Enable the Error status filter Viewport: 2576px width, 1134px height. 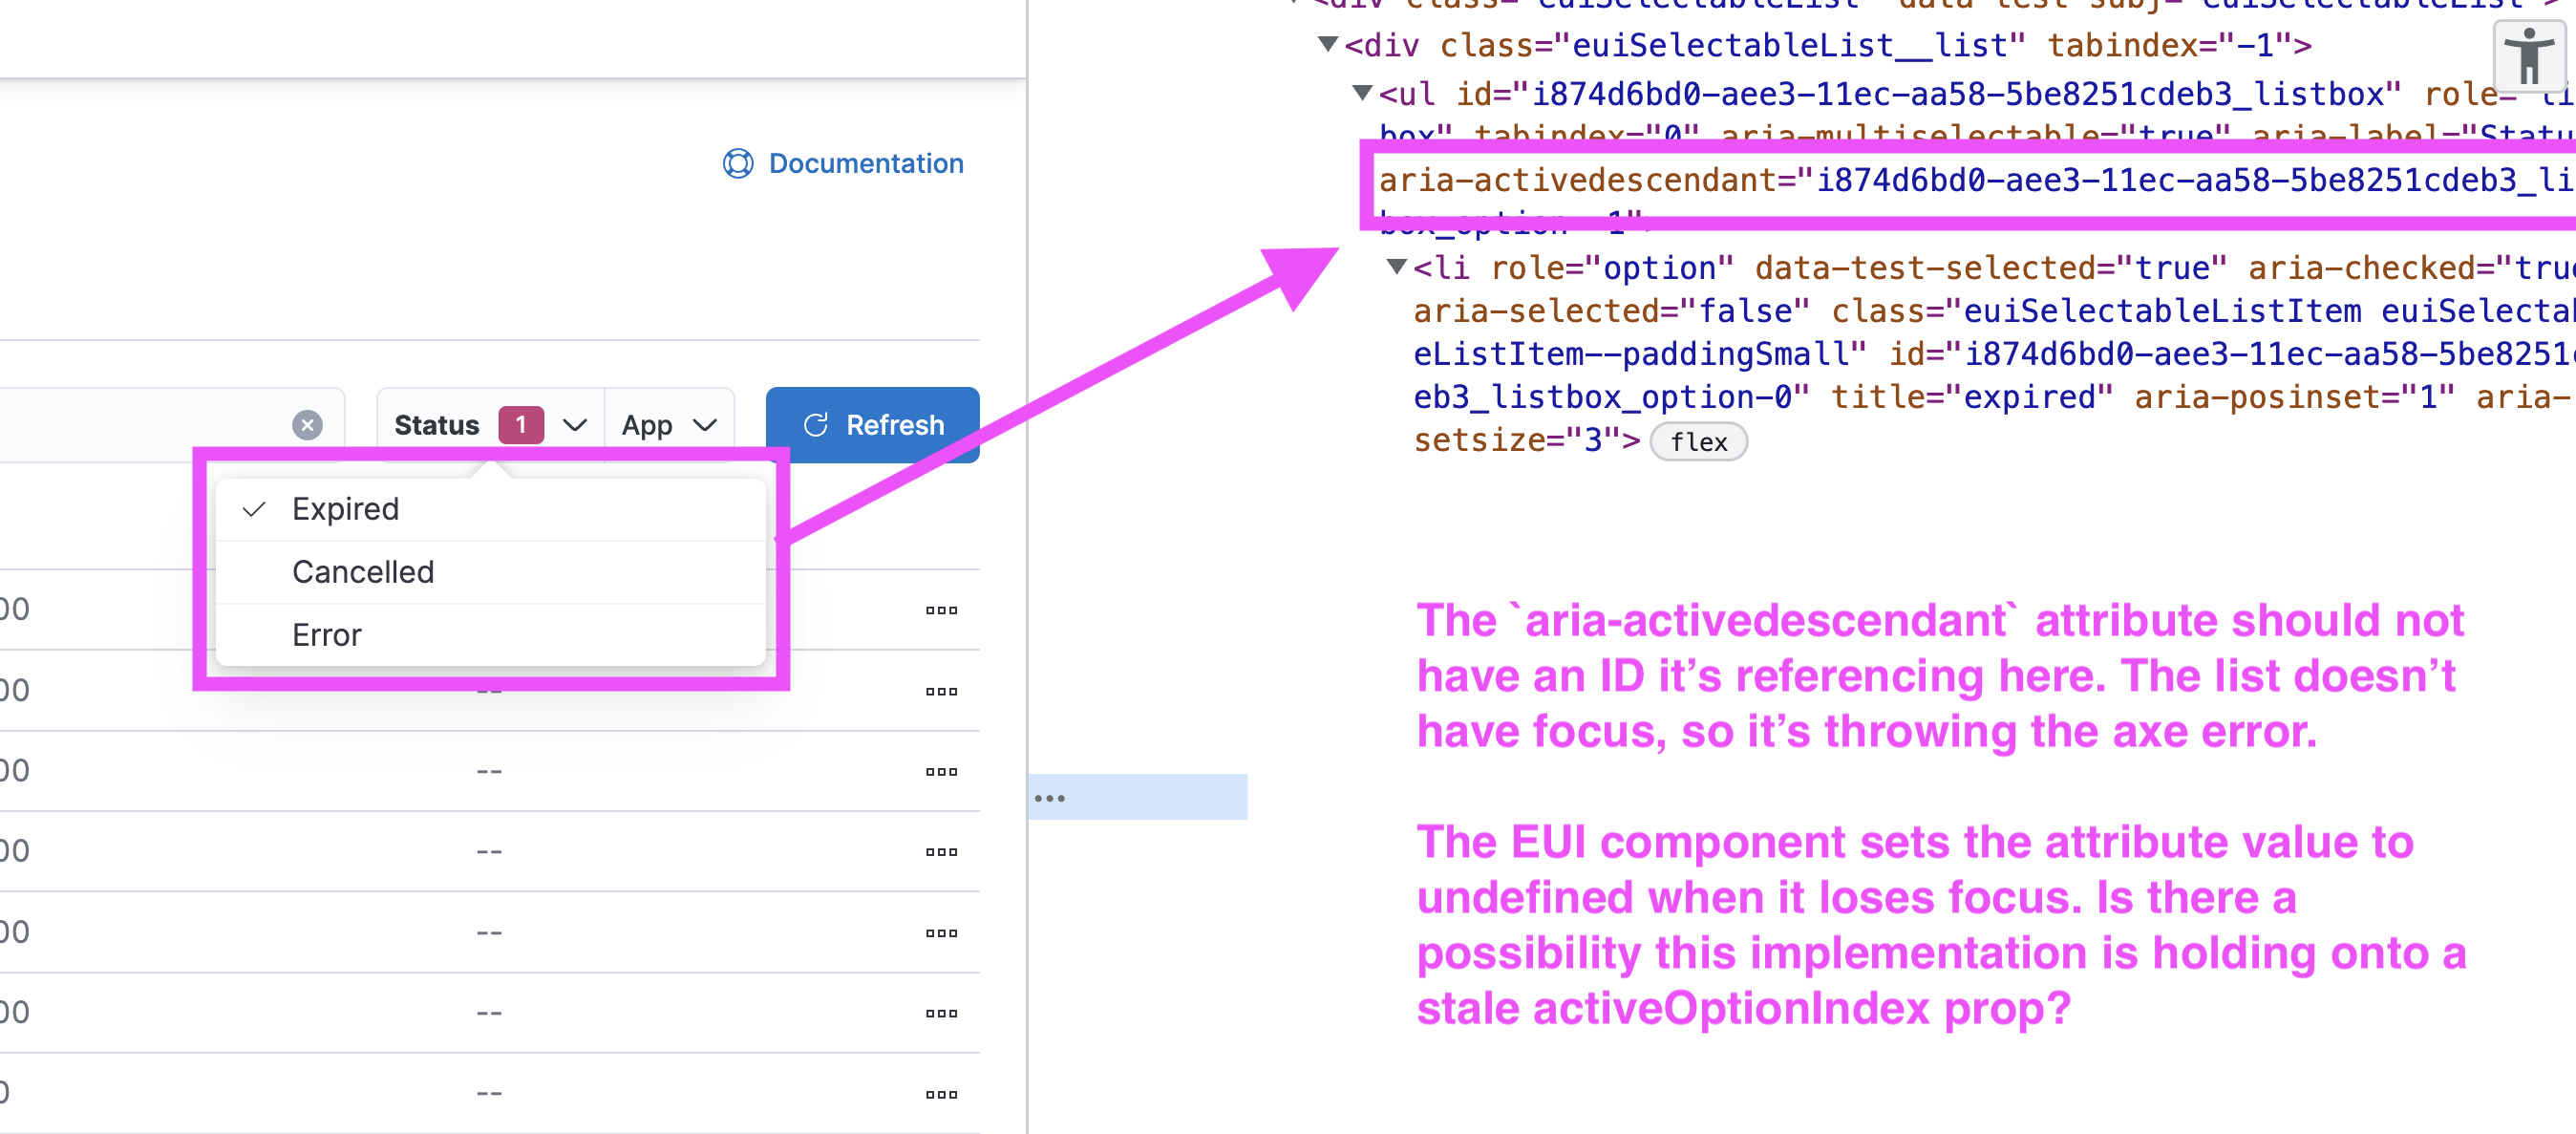coord(326,634)
